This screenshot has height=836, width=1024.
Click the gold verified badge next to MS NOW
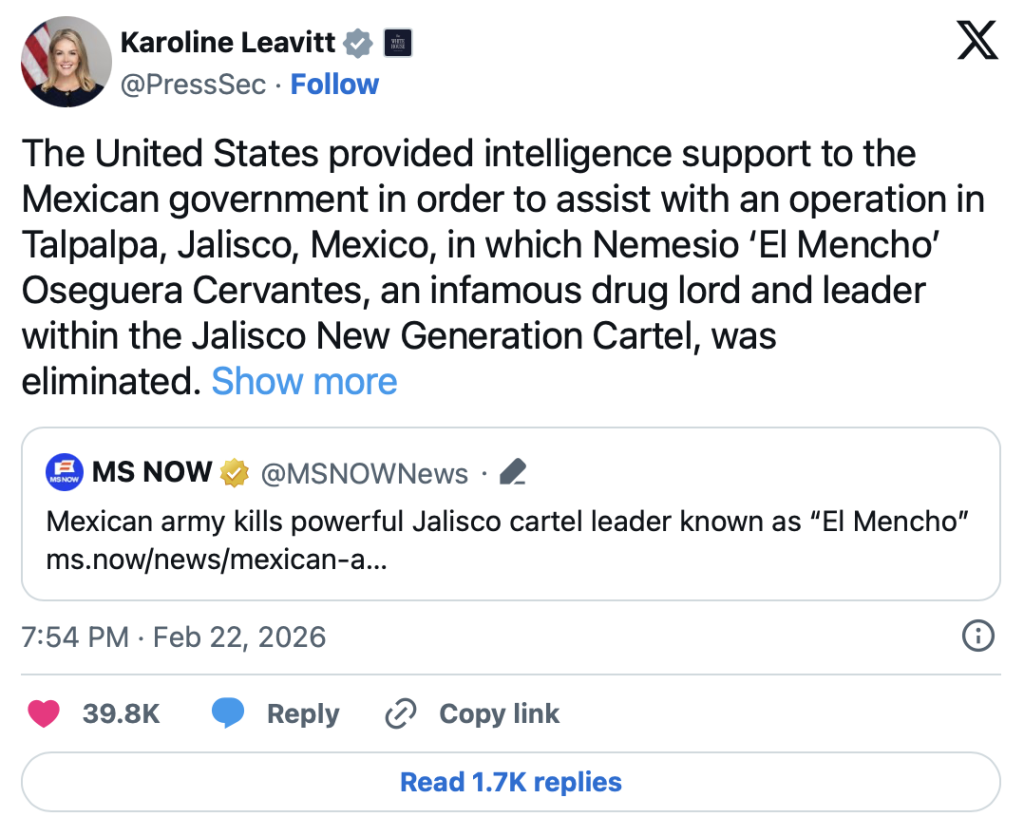(235, 473)
